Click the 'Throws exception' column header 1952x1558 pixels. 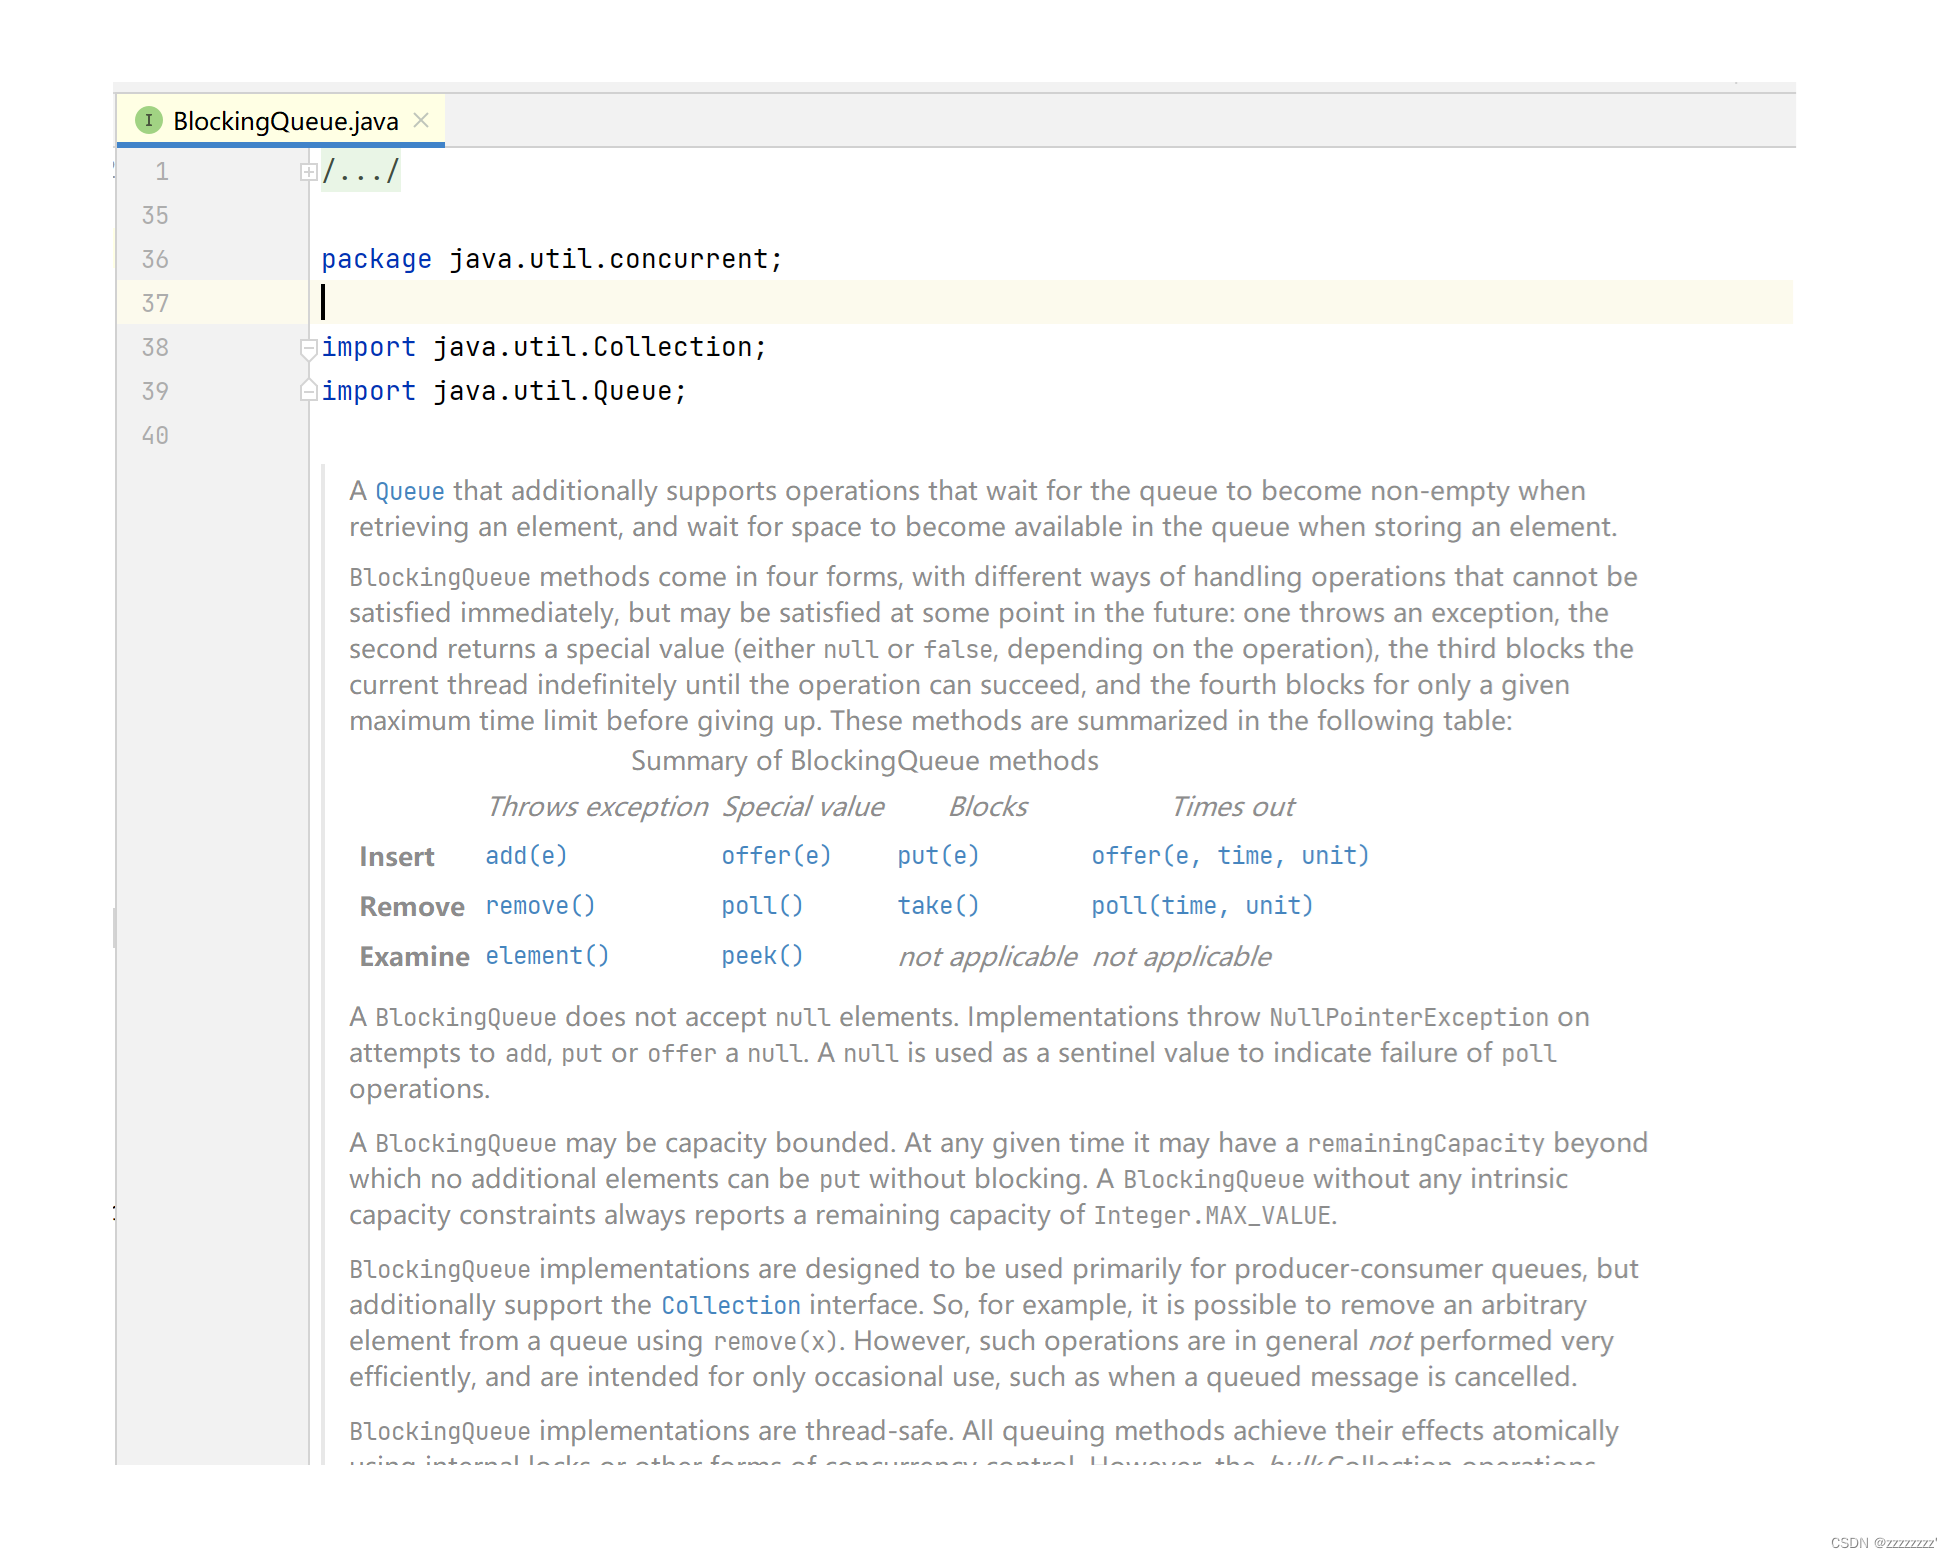[598, 807]
